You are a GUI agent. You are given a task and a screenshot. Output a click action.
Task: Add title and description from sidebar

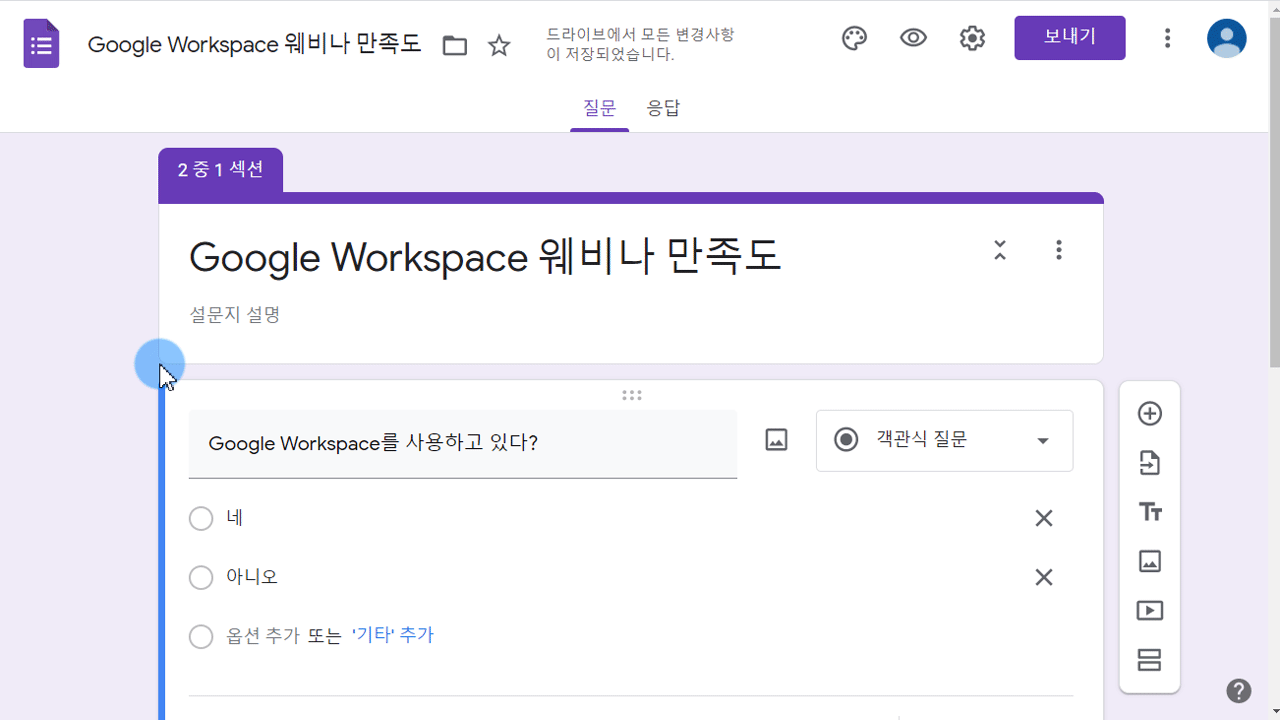pyautogui.click(x=1150, y=512)
